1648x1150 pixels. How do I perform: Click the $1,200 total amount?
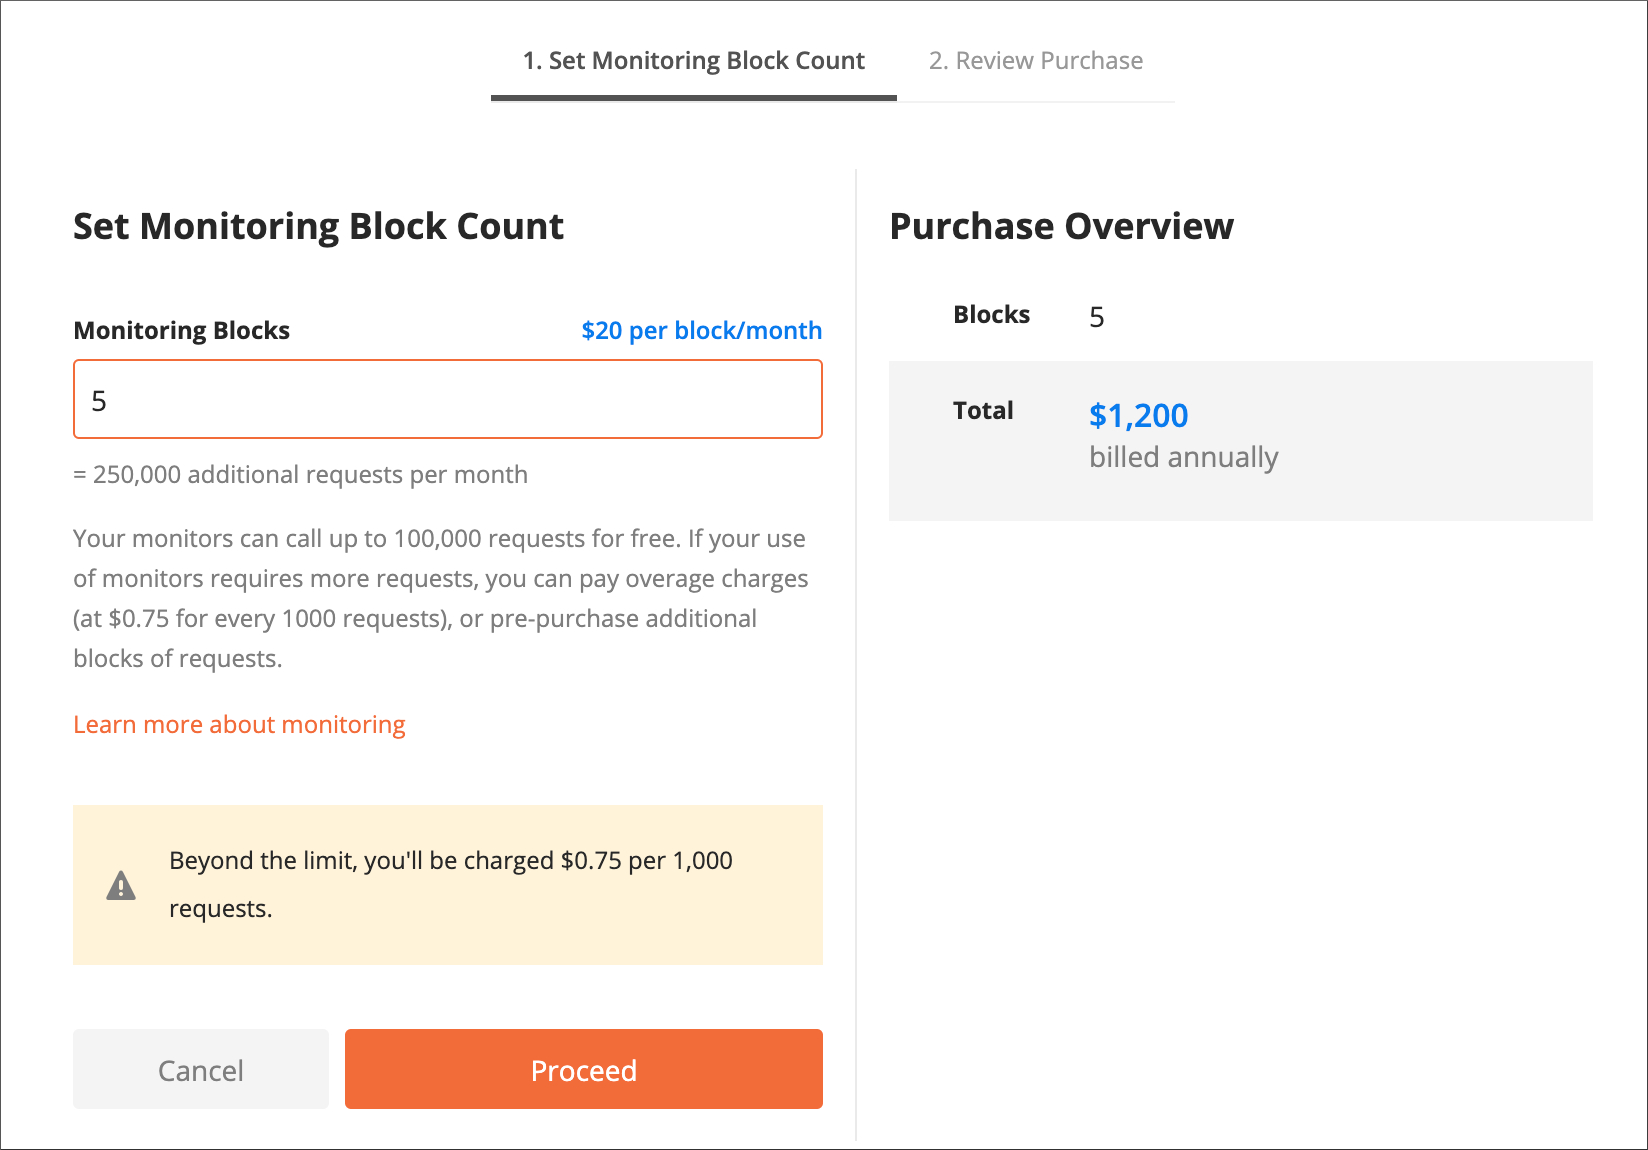[x=1138, y=416]
